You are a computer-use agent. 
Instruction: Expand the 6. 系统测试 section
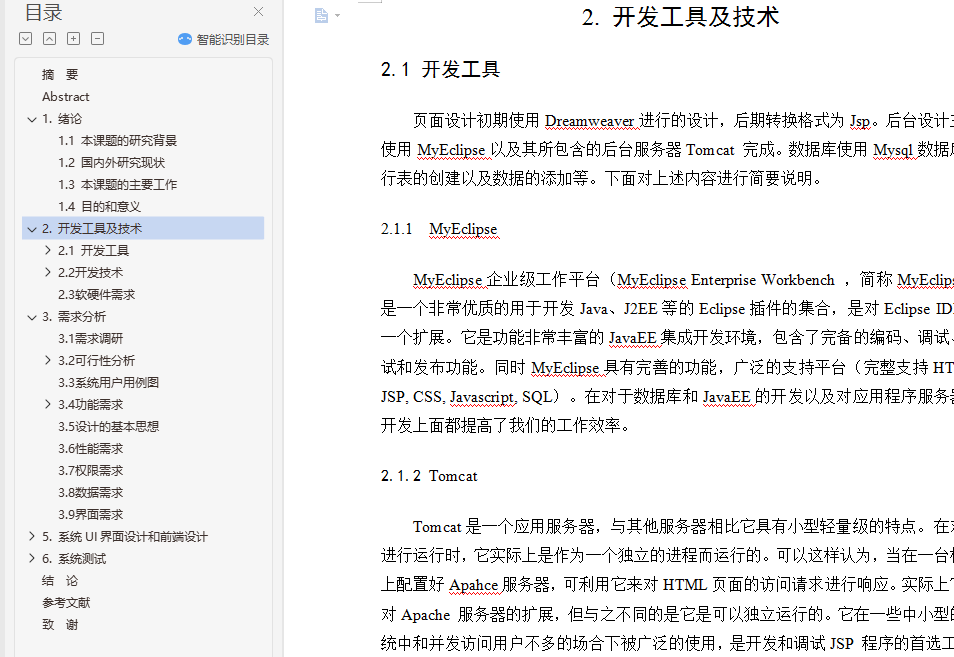tap(32, 558)
